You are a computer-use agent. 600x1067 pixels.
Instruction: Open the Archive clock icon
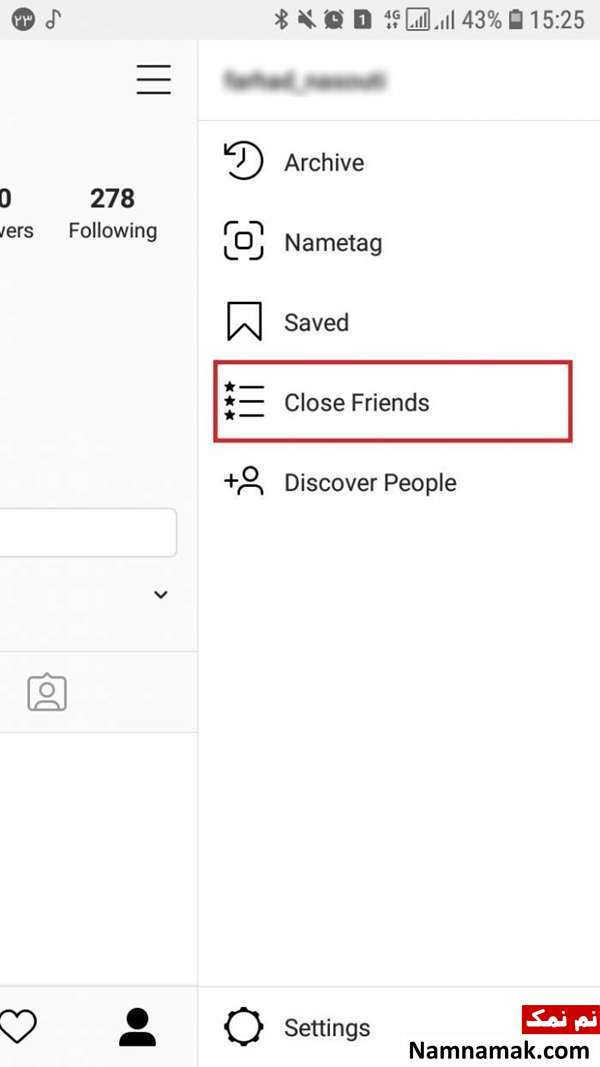click(244, 161)
